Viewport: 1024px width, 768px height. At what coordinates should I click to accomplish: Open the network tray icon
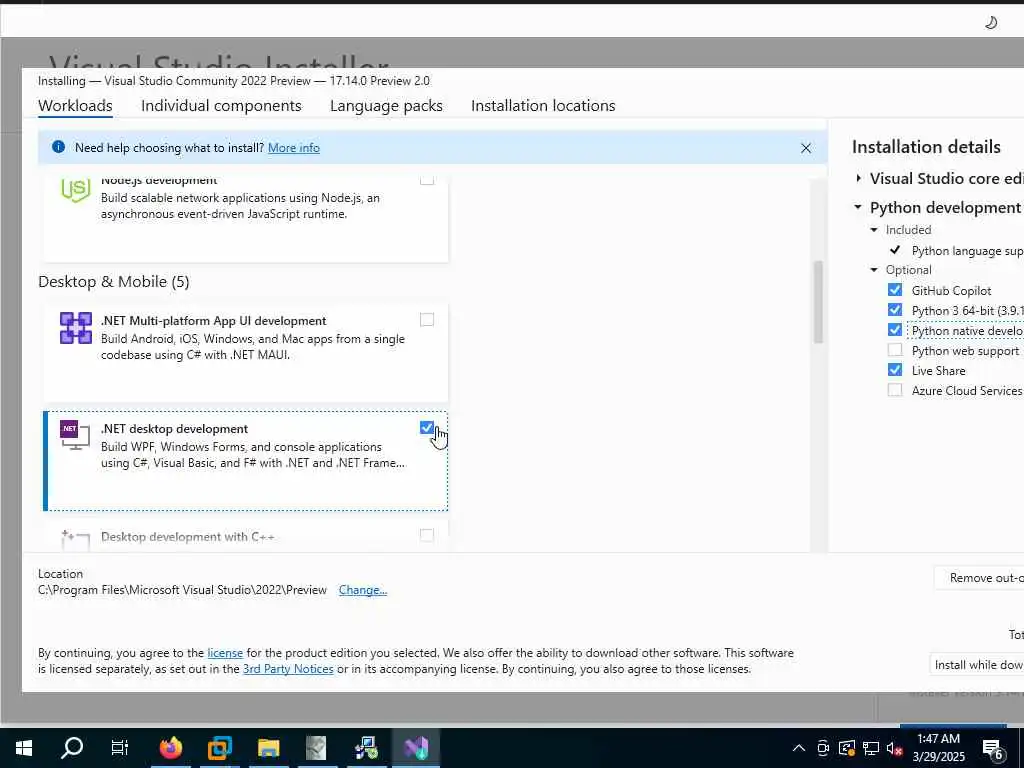coord(871,748)
